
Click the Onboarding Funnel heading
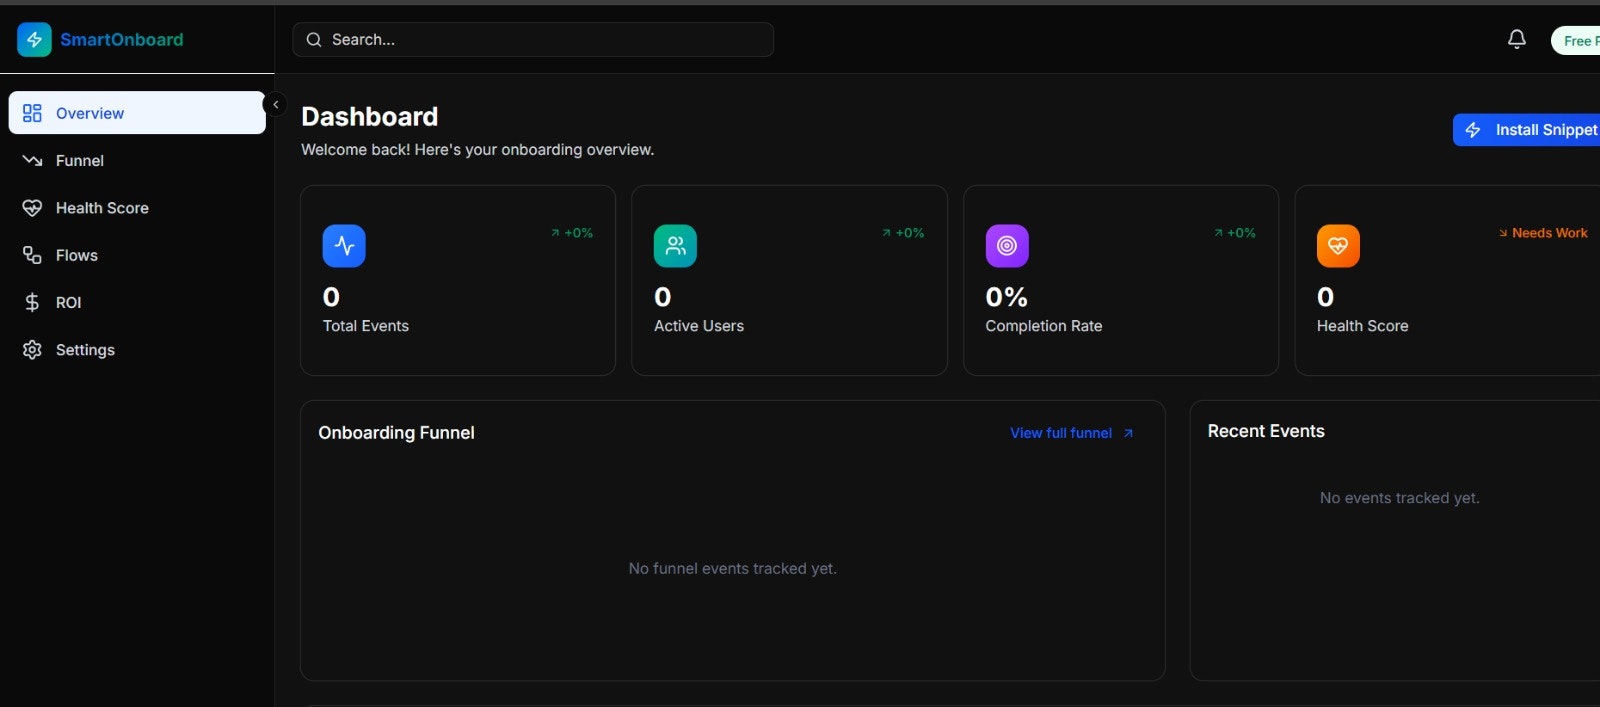(x=396, y=433)
